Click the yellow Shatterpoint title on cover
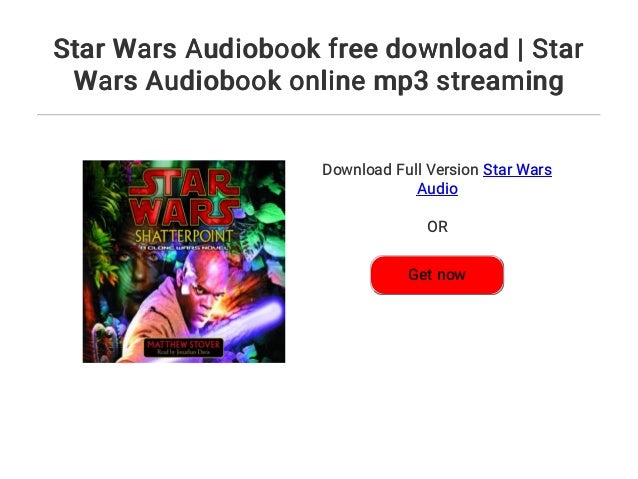 (x=184, y=236)
